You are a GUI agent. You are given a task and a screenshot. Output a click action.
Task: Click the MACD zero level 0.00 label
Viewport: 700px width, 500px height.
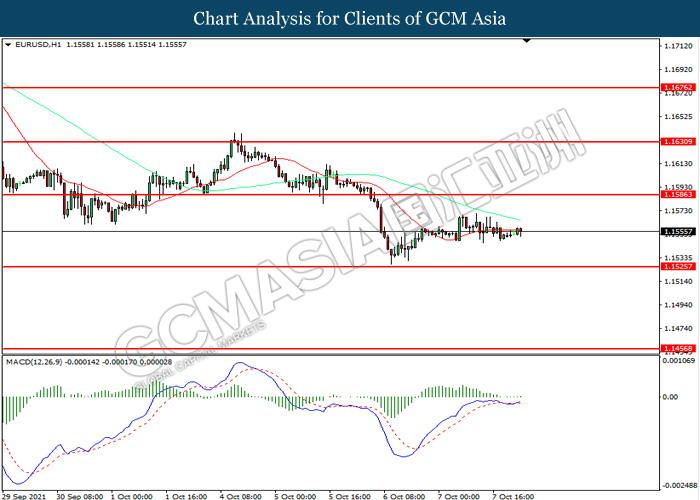pyautogui.click(x=671, y=397)
